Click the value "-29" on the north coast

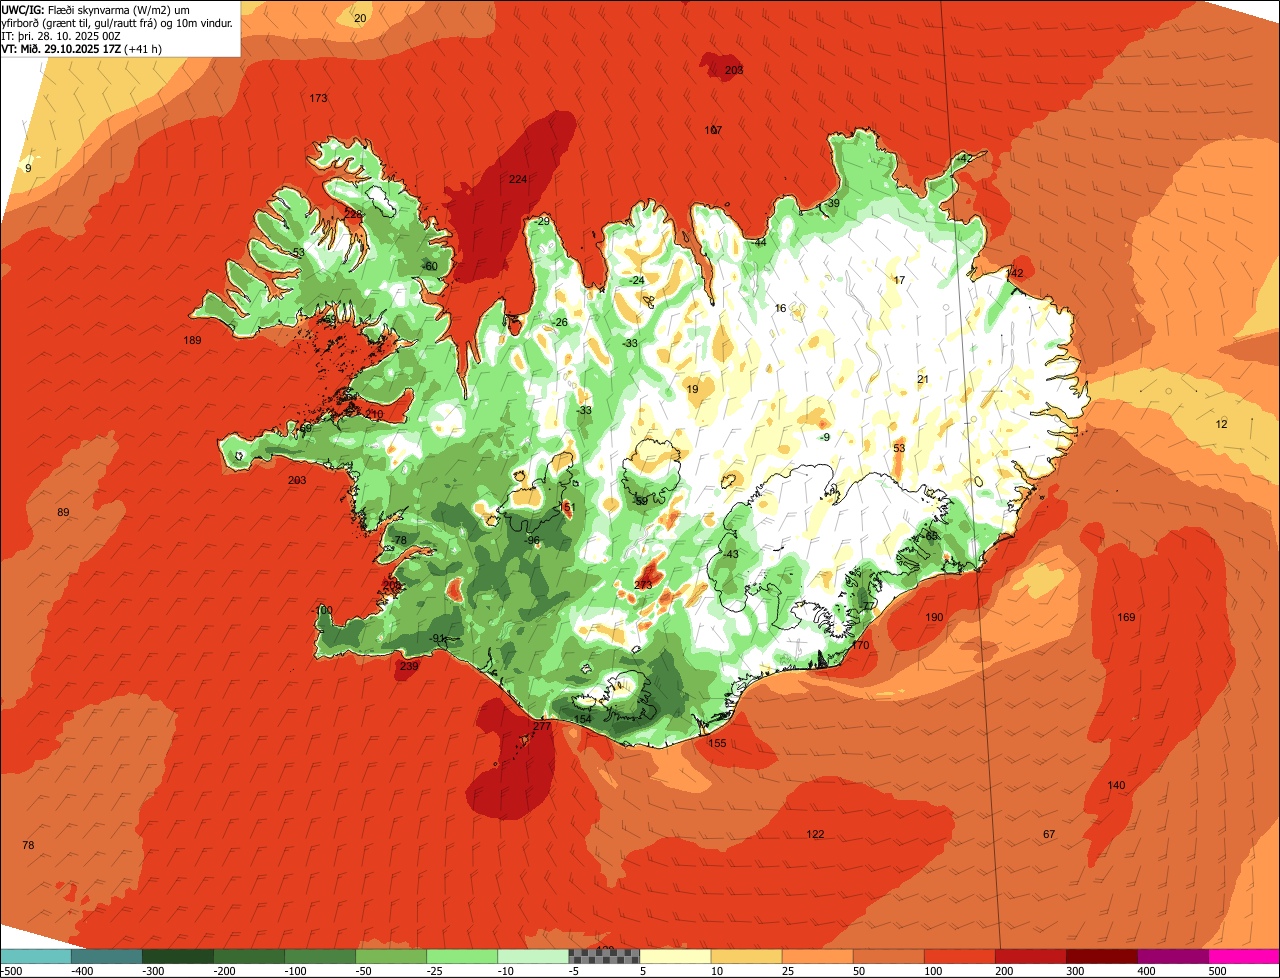pos(543,221)
